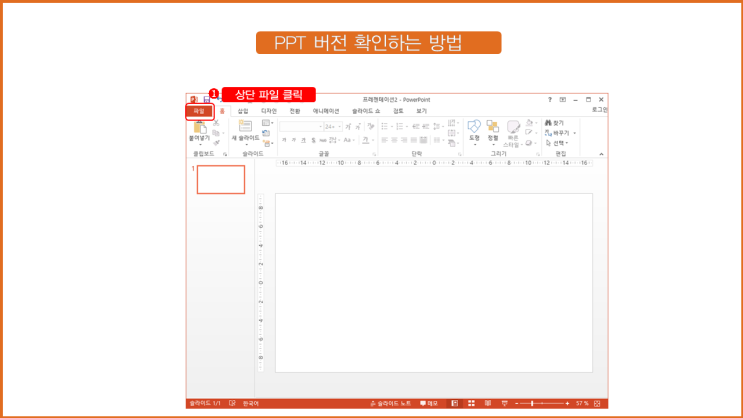Open the 애니메이션 (Animations) tab
The image size is (743, 418).
coord(326,111)
